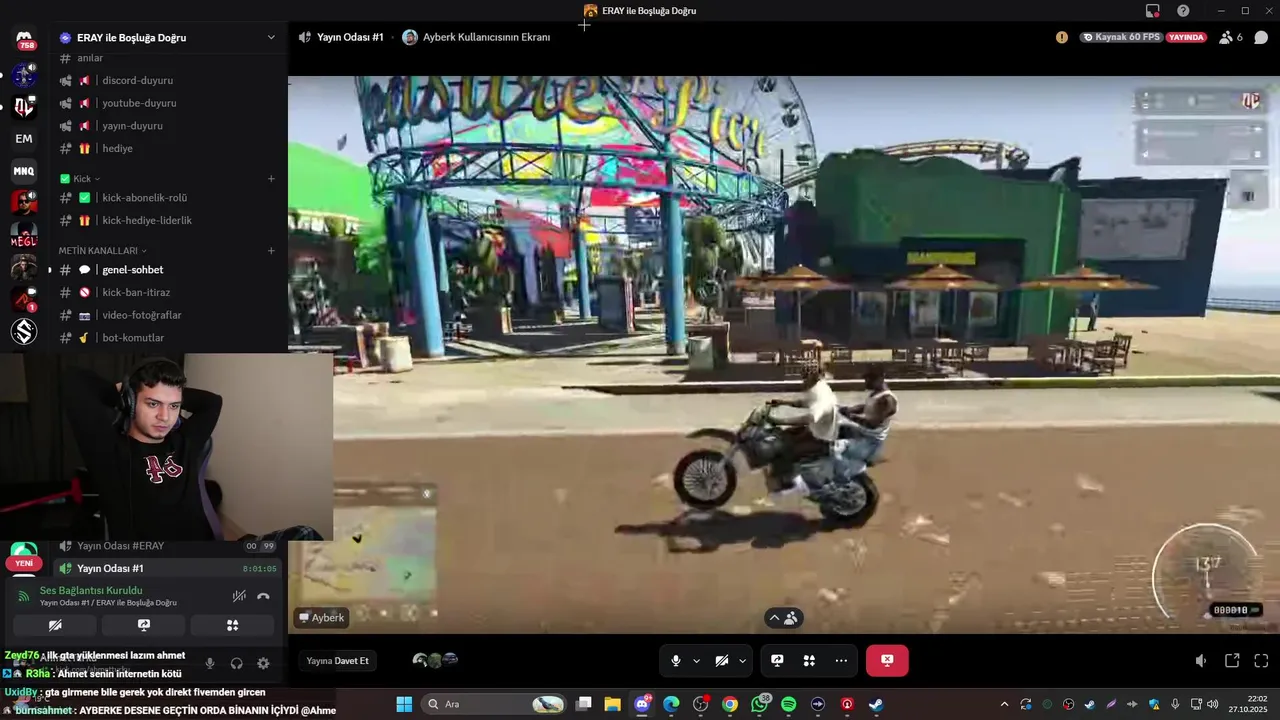
Task: Open Steam from the taskbar
Action: [x=876, y=704]
